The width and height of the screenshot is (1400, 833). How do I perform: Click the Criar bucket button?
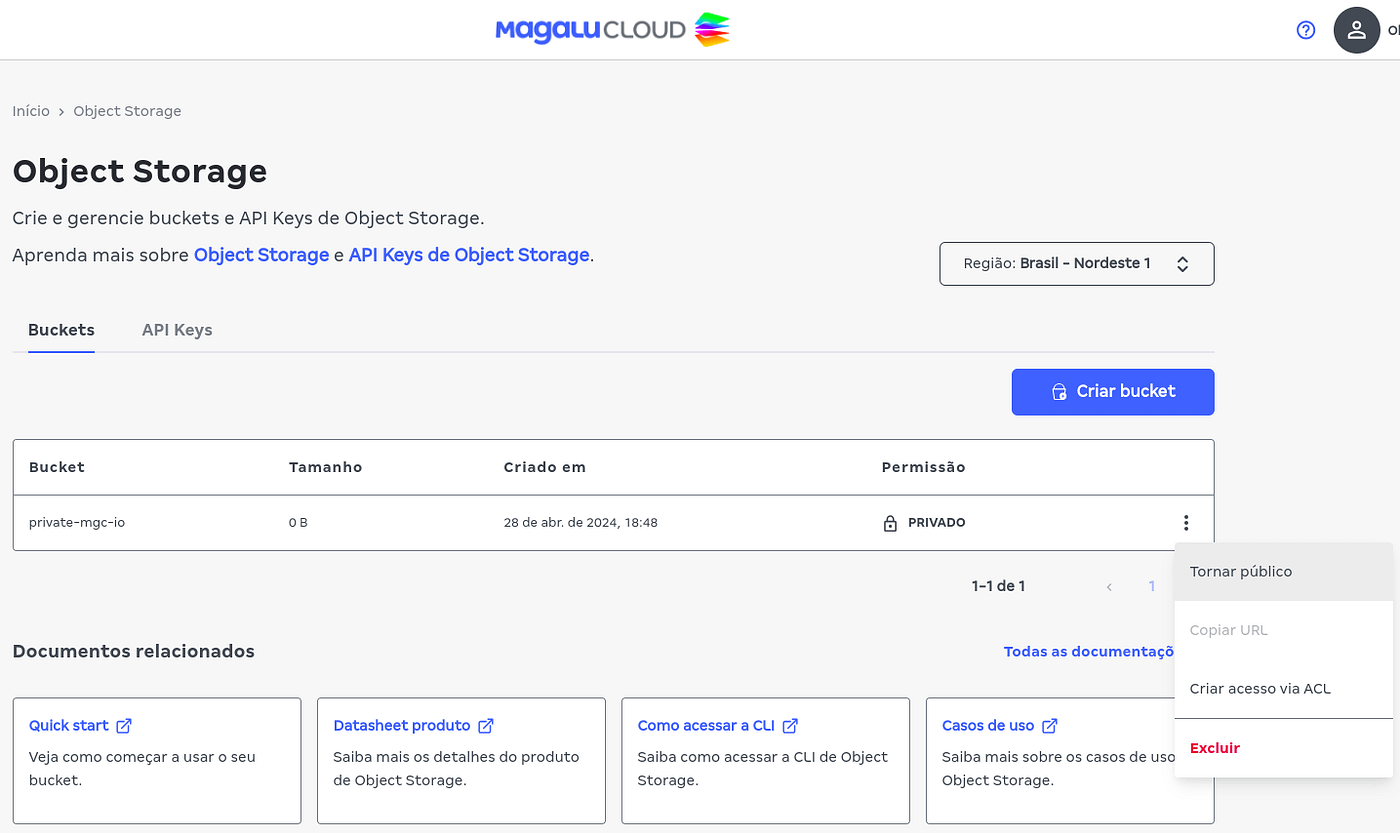(x=1113, y=392)
